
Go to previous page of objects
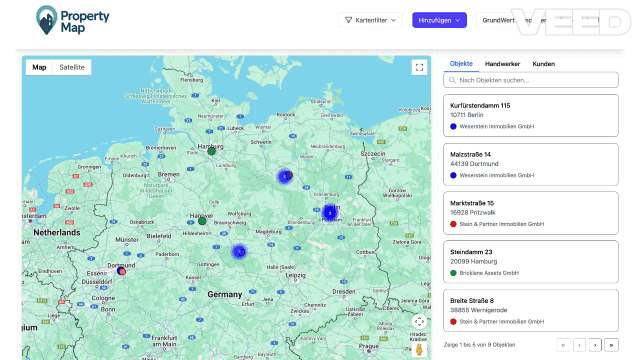click(x=579, y=345)
